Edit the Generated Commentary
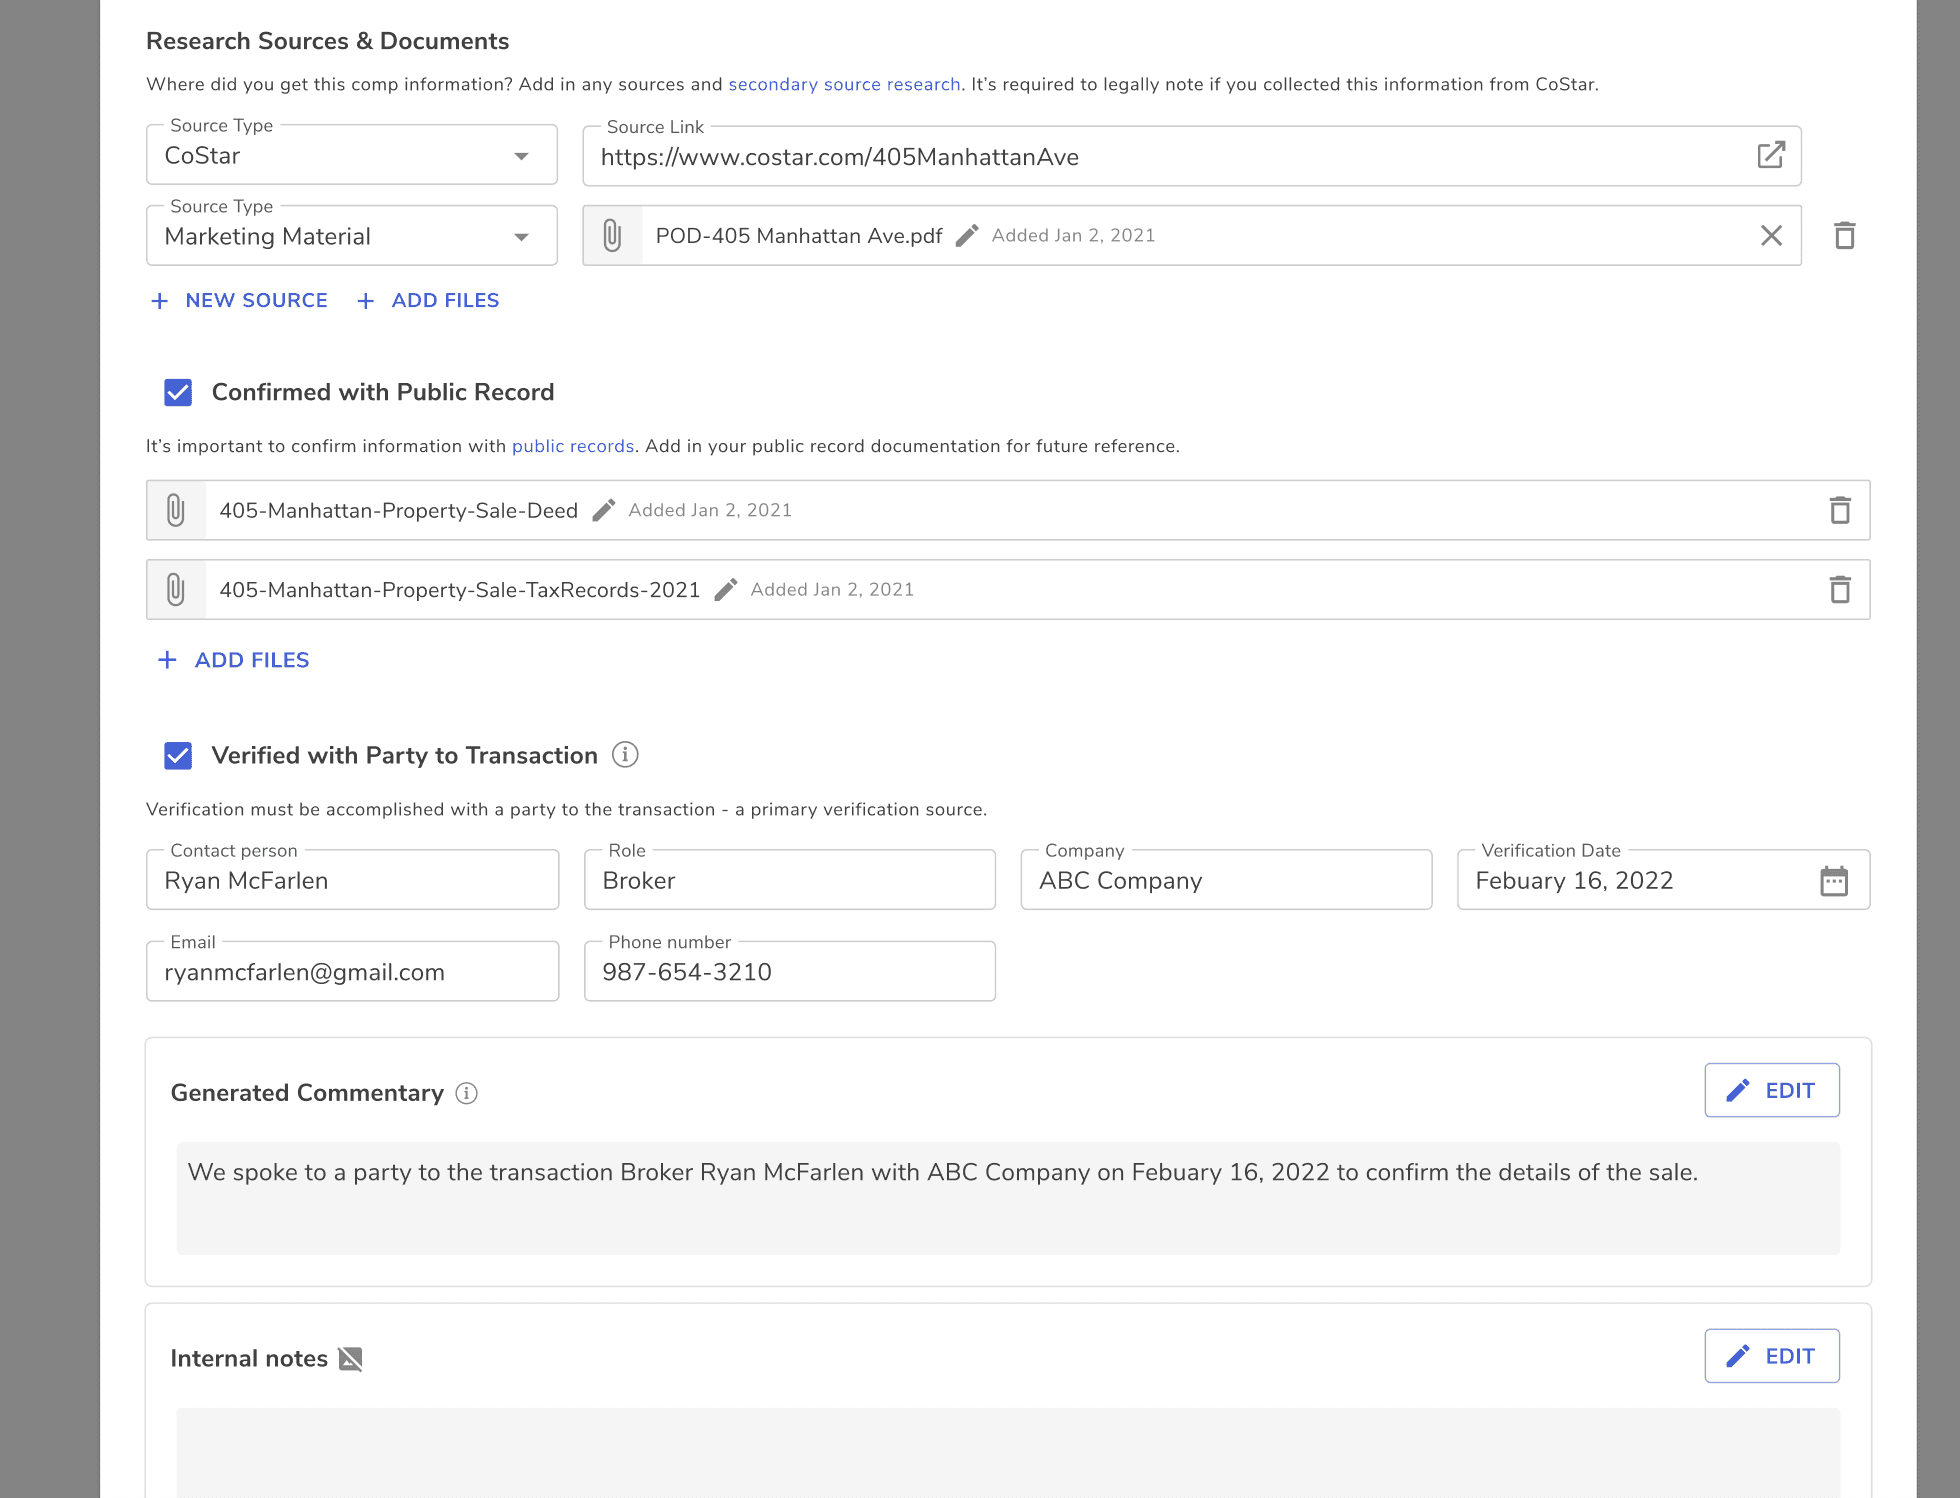 click(1771, 1090)
